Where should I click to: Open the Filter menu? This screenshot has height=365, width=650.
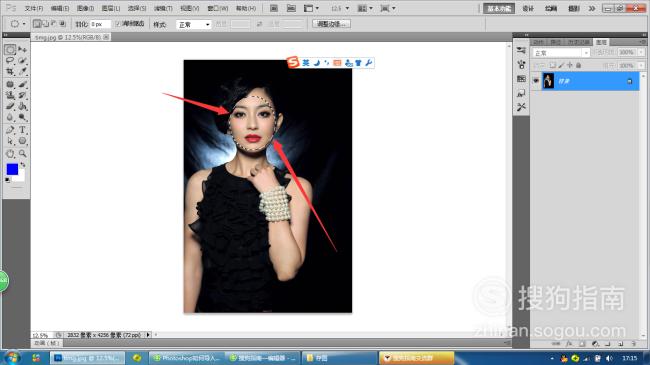coord(163,8)
